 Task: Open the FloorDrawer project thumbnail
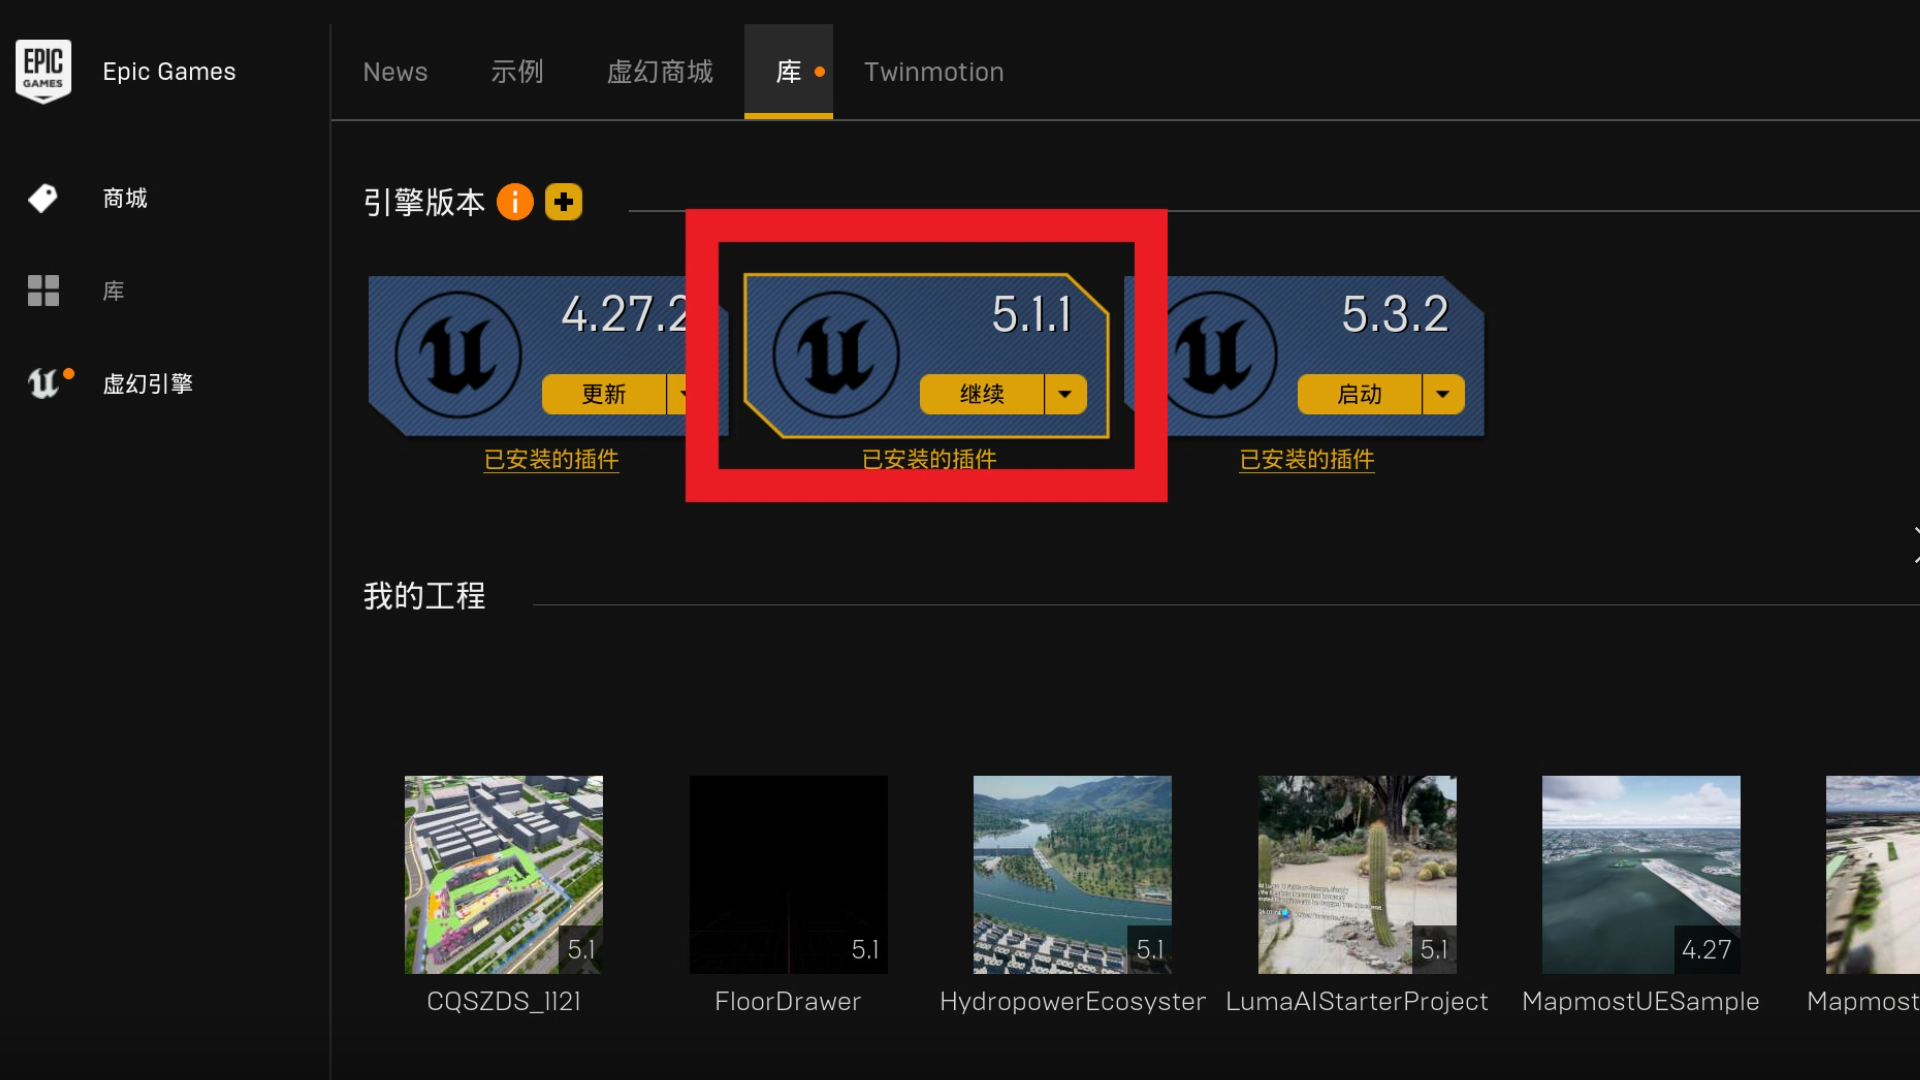pos(788,874)
